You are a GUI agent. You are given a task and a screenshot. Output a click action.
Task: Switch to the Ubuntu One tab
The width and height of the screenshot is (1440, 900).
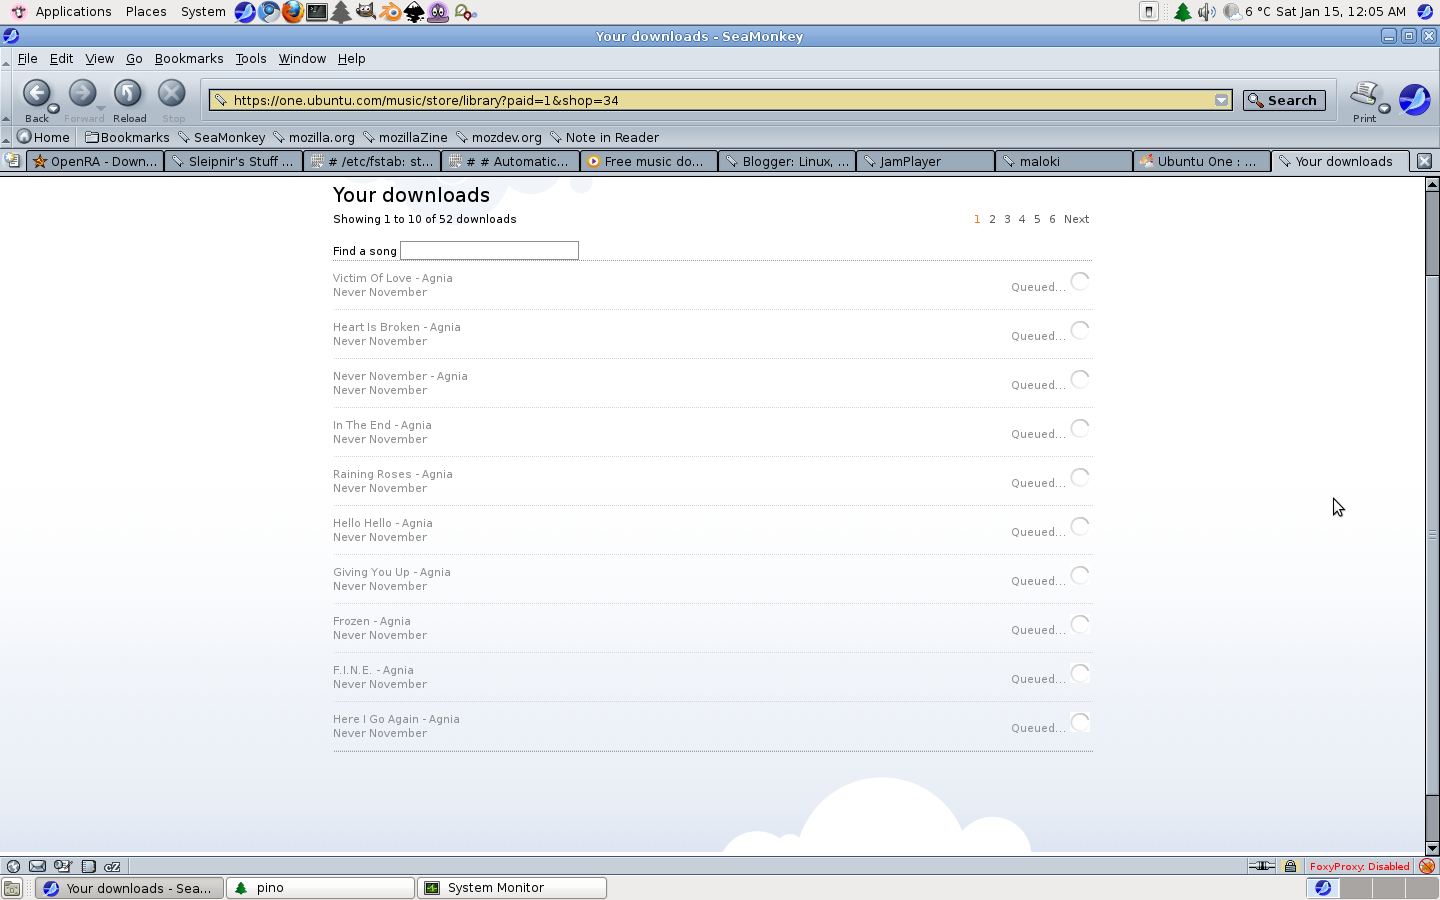click(1202, 161)
